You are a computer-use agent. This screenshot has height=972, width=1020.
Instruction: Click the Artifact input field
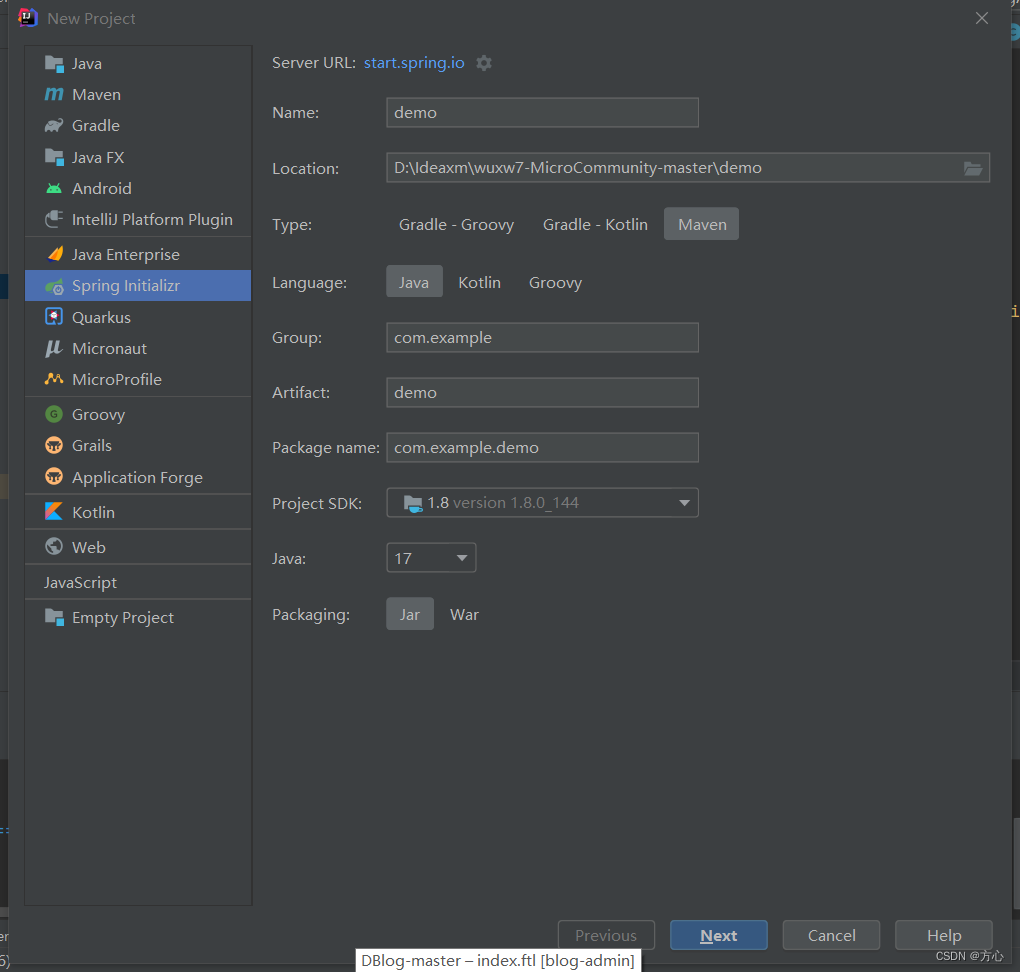pyautogui.click(x=543, y=392)
